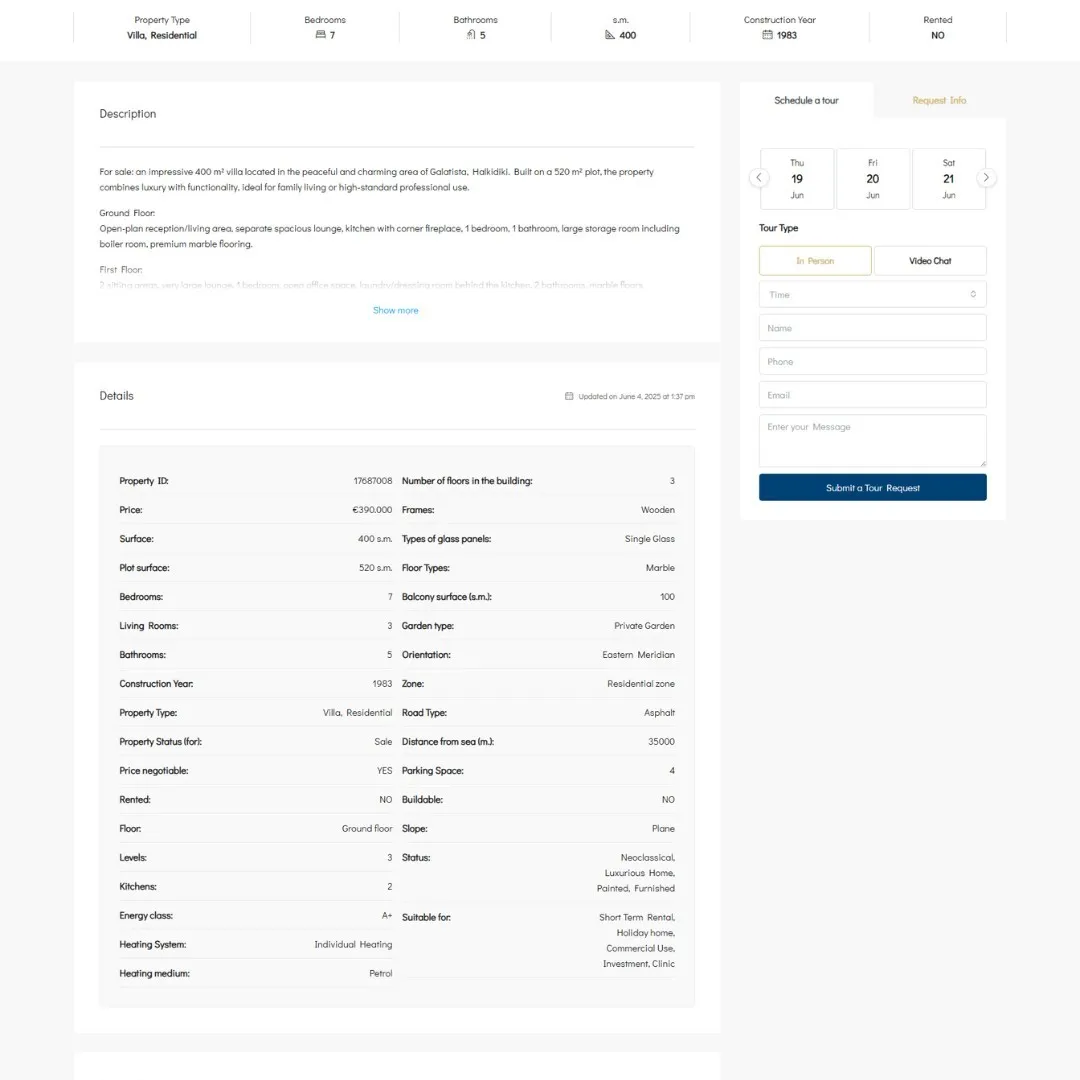1080x1080 pixels.
Task: Click Property Status value Sale
Action: point(383,741)
